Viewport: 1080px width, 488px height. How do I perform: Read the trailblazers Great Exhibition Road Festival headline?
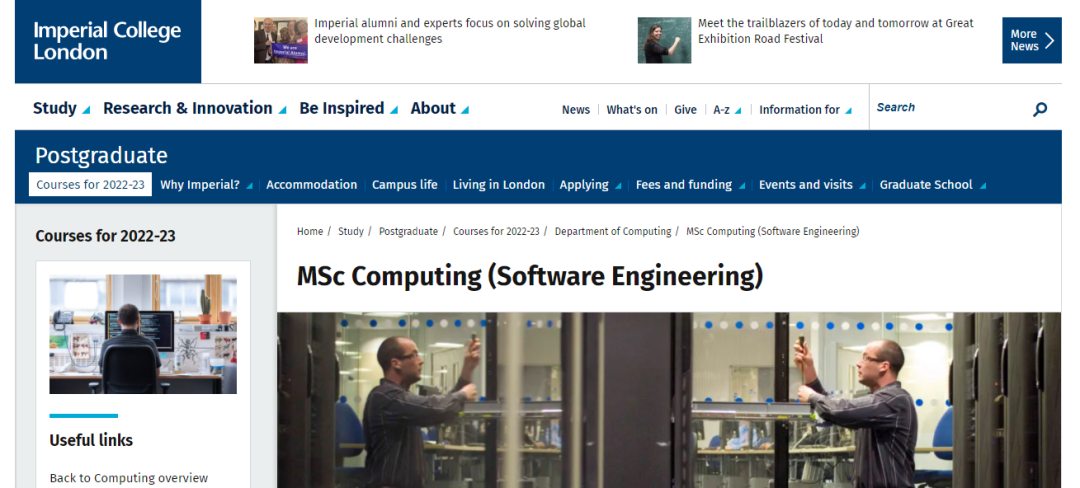[x=835, y=31]
